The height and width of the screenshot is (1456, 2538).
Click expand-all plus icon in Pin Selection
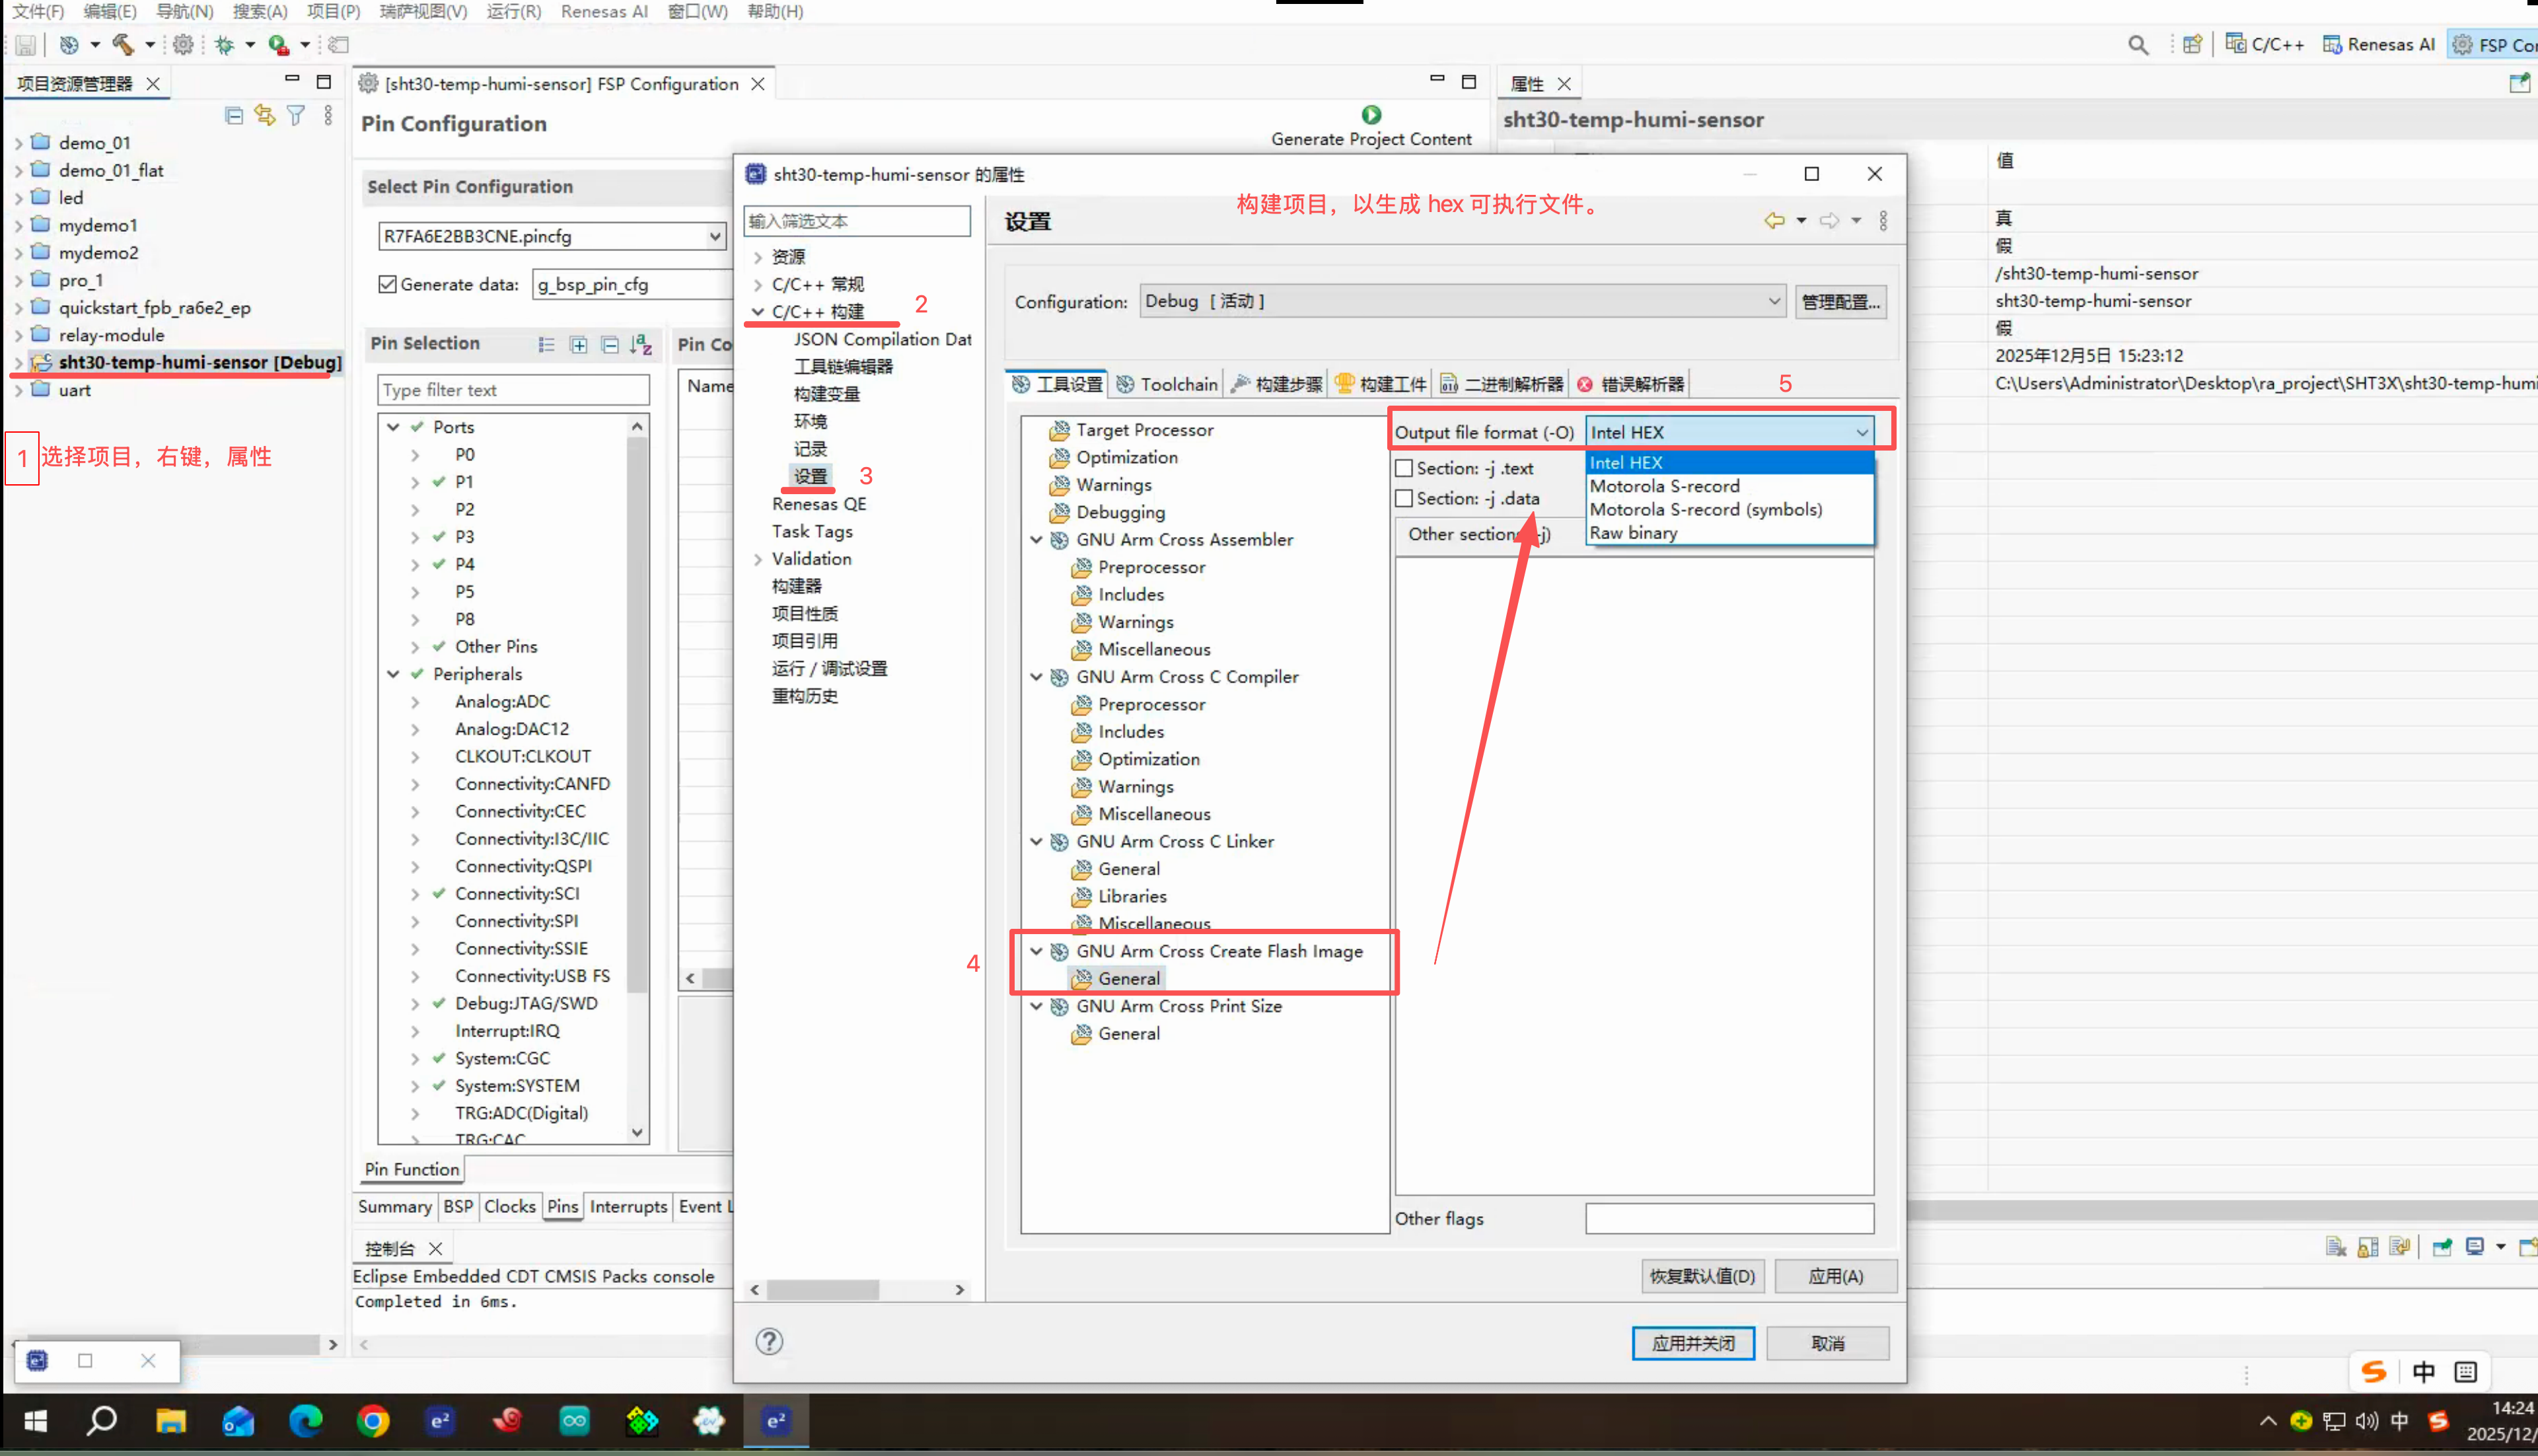[x=578, y=344]
